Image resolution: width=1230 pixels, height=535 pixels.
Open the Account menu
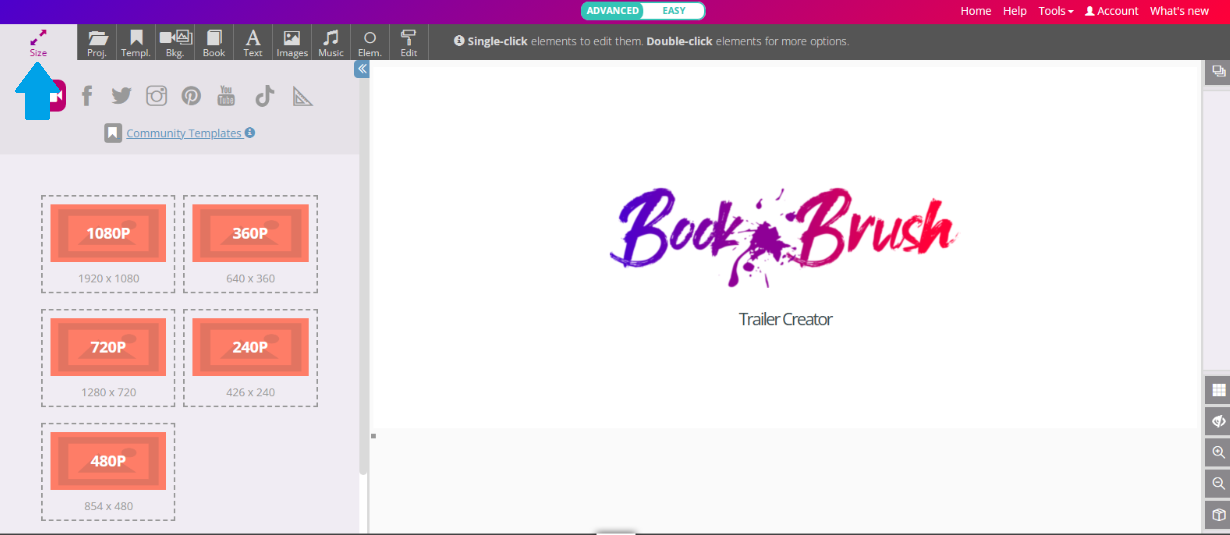tap(1111, 11)
